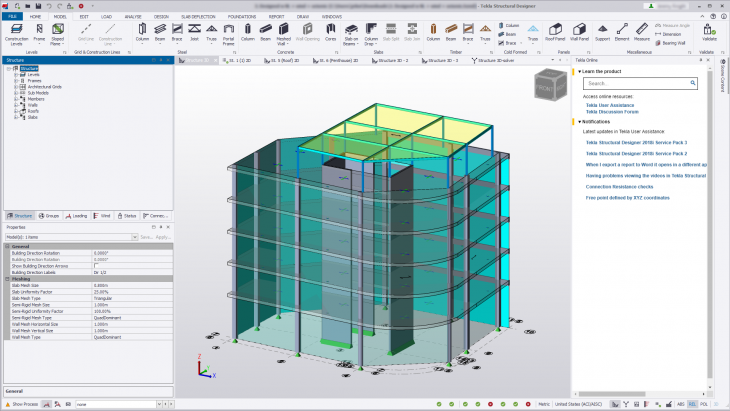Select the Steel Beam tool
The height and width of the screenshot is (411, 730).
160,33
